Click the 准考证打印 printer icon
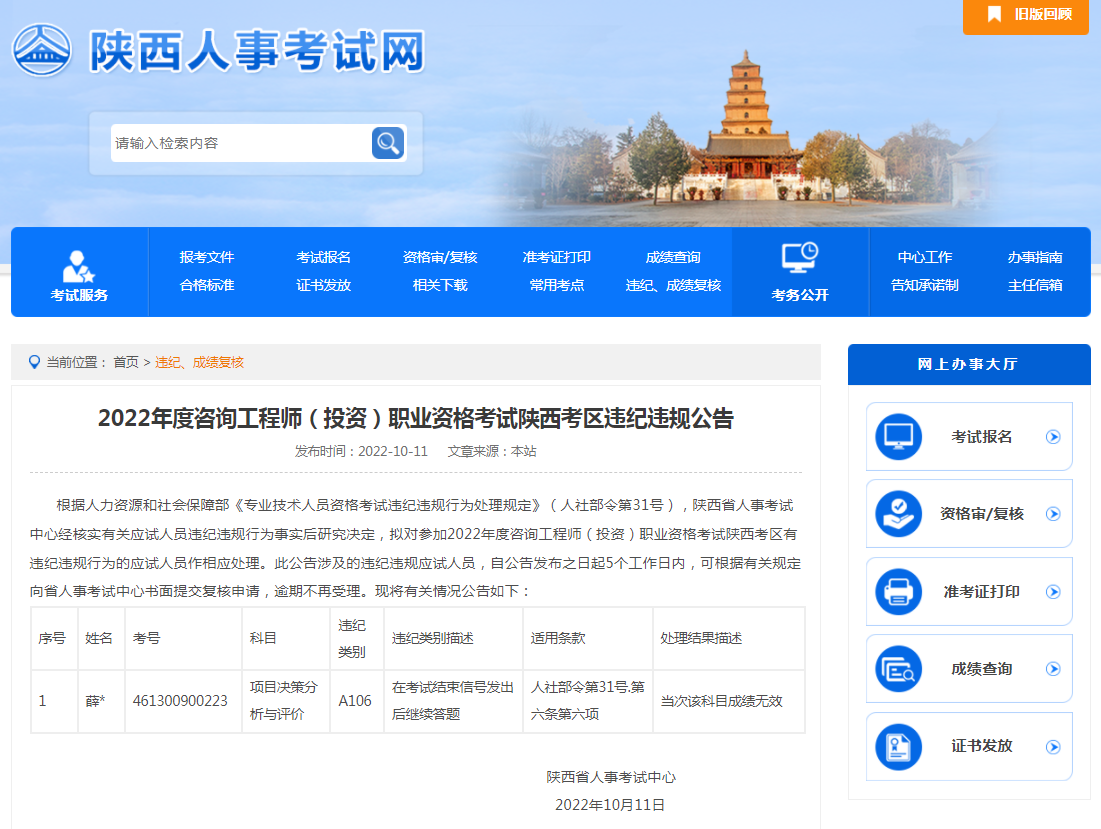Screen dimensions: 1101x829 [x=898, y=591]
